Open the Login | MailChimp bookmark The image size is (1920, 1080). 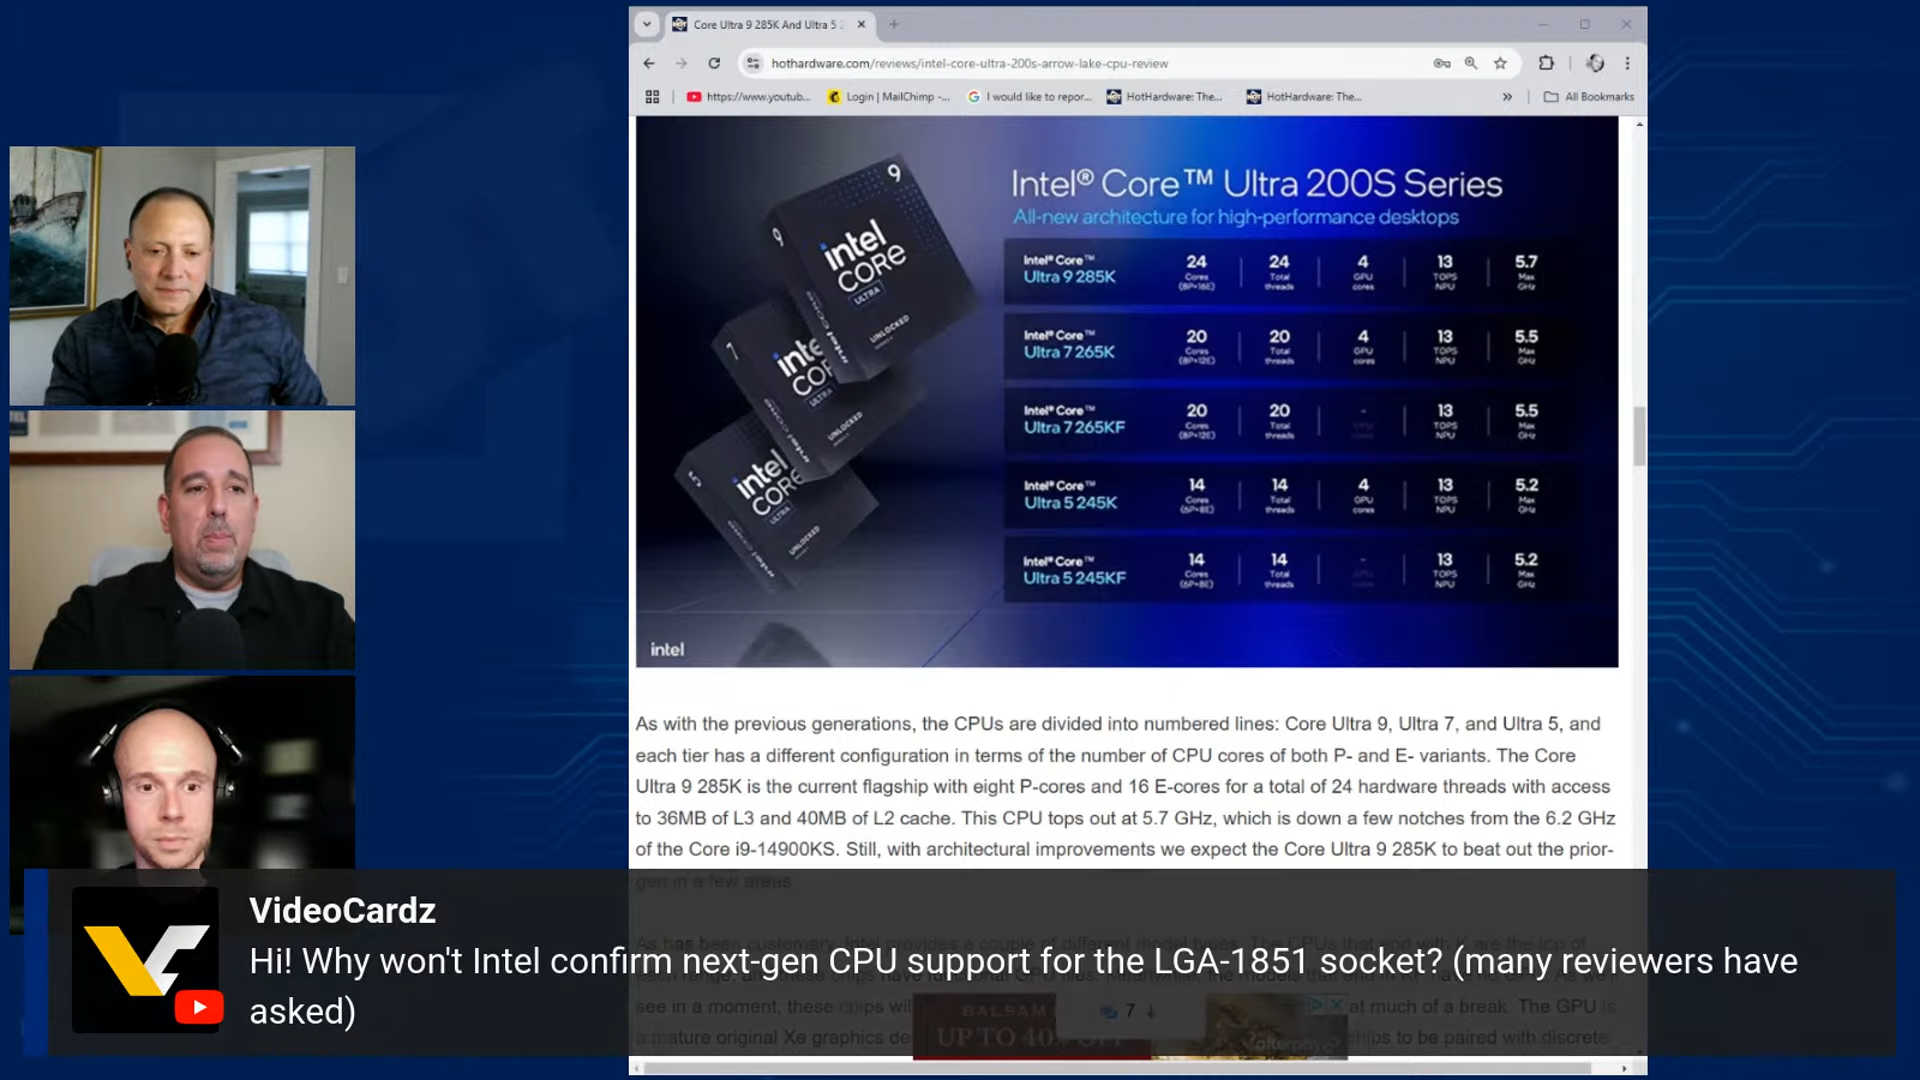(888, 96)
